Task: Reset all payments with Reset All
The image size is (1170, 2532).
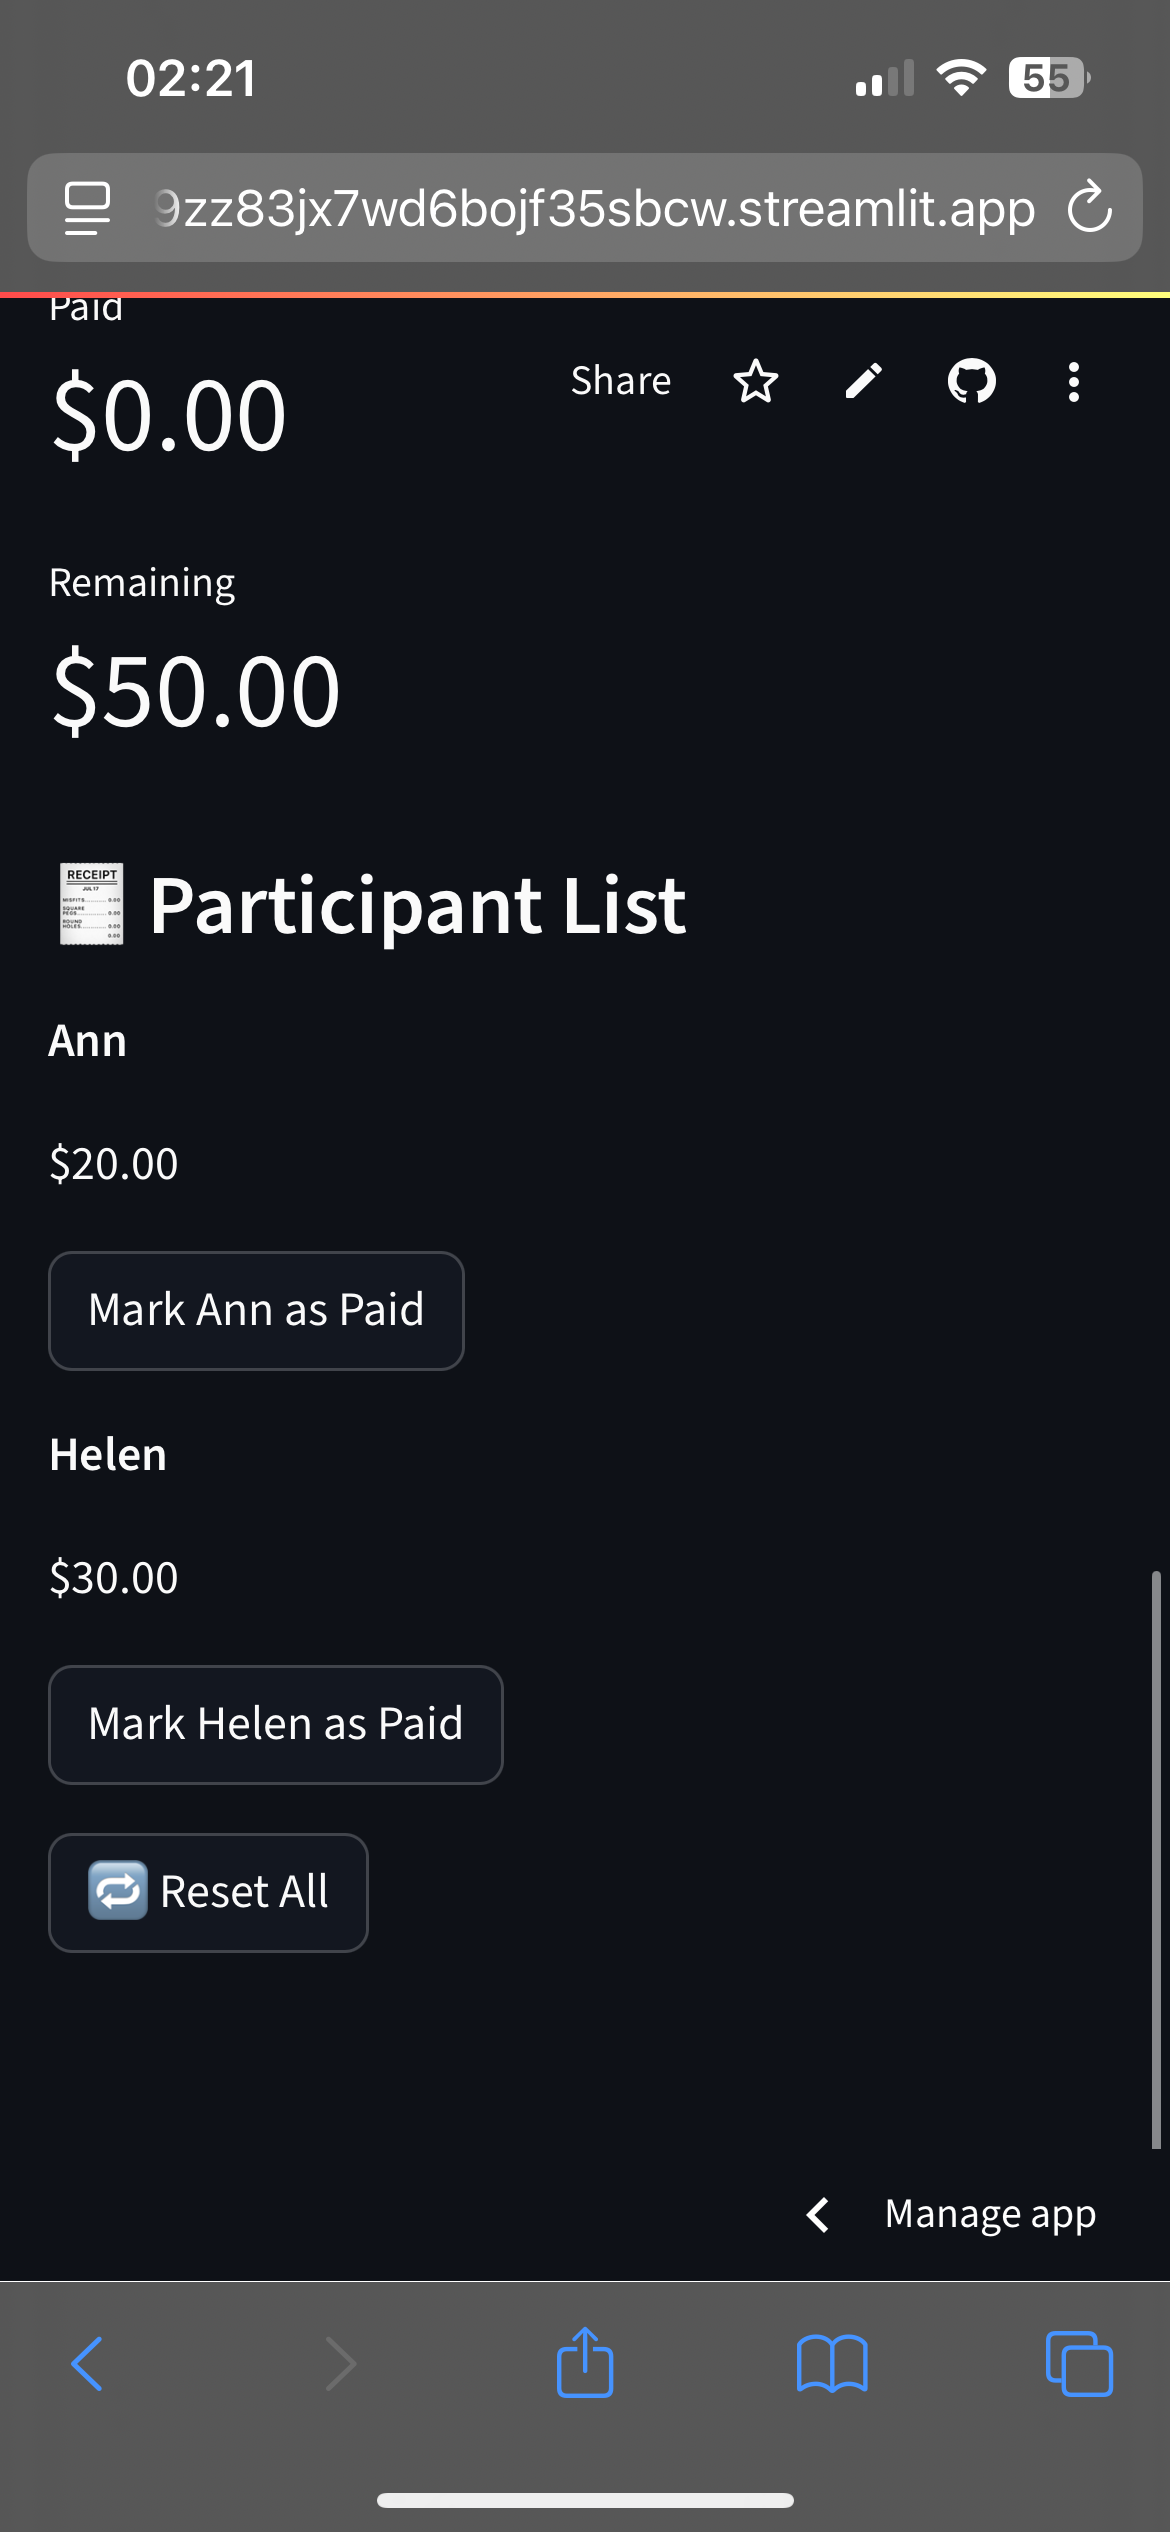Action: pyautogui.click(x=208, y=1892)
